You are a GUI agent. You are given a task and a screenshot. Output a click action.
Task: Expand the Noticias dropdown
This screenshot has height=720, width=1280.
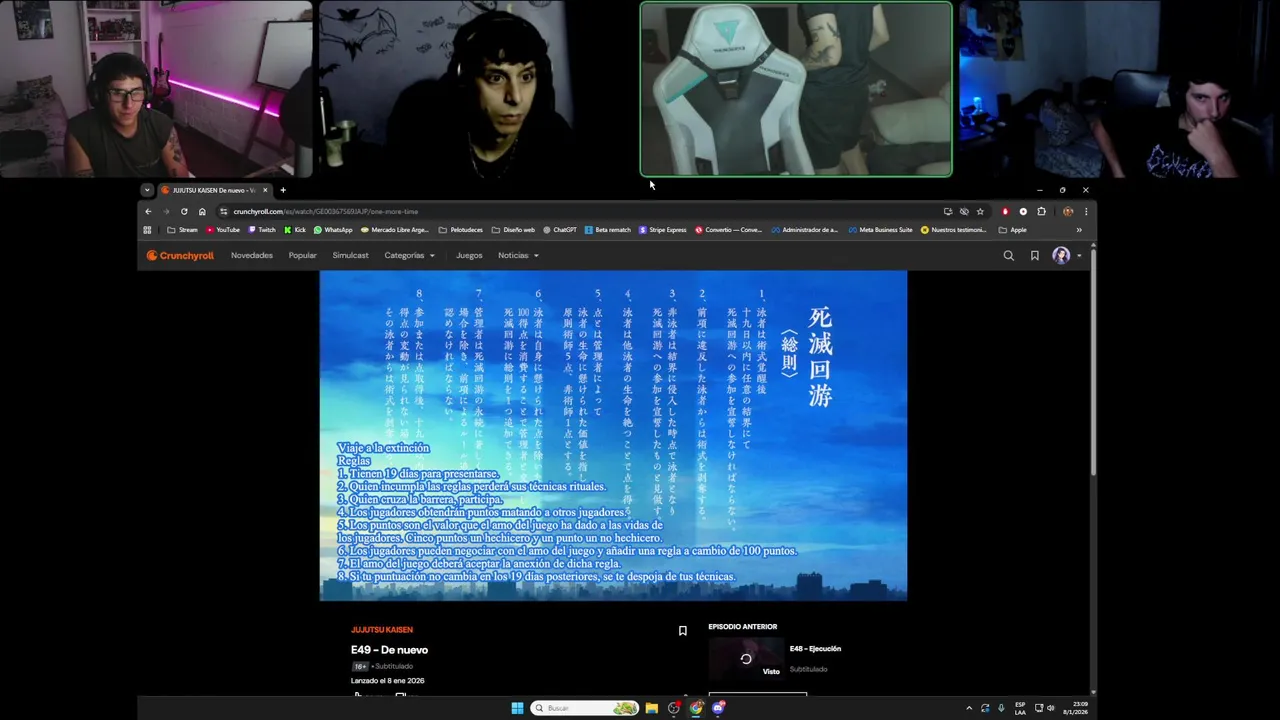point(518,256)
